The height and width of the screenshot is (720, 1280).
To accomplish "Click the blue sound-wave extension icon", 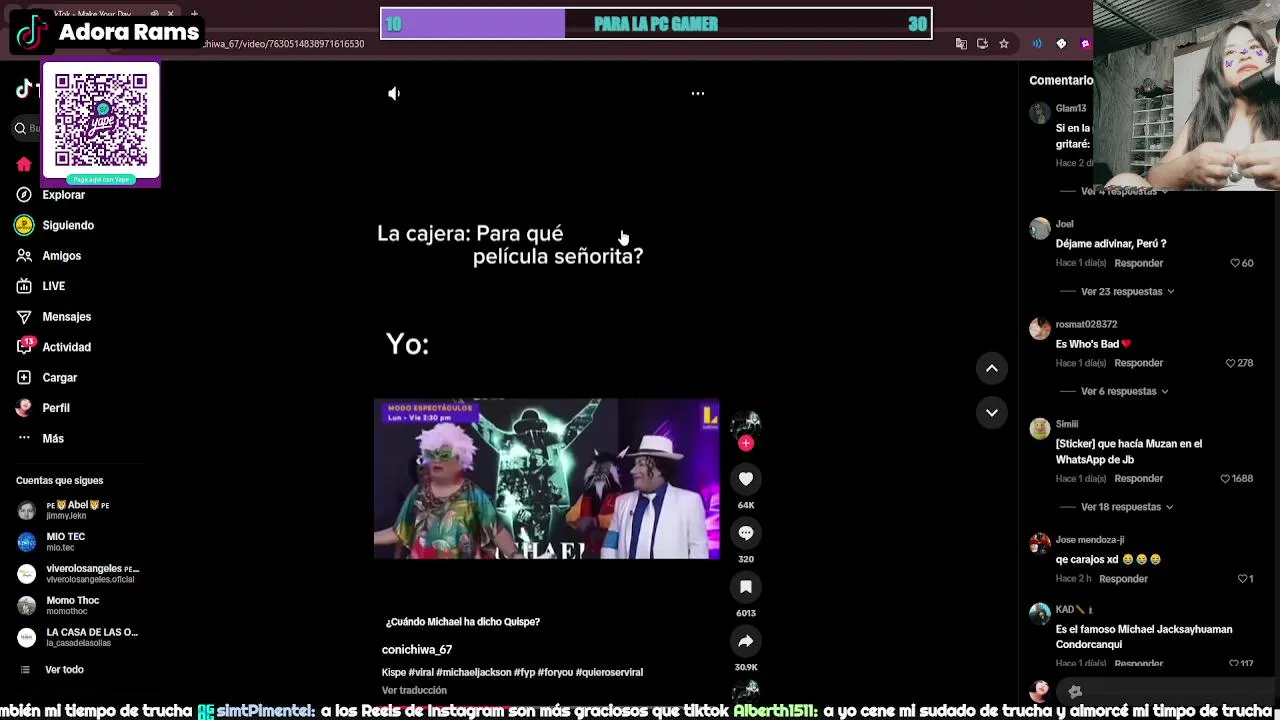I will pos(1037,44).
